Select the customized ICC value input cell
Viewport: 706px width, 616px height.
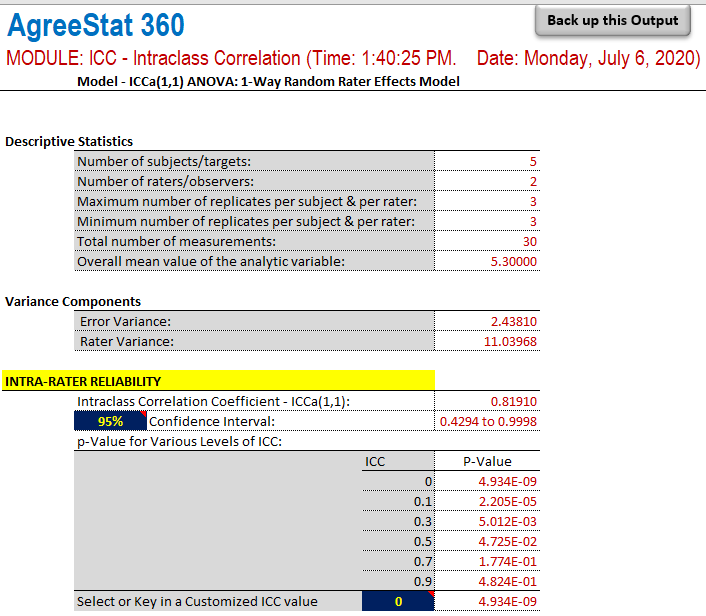(x=398, y=602)
